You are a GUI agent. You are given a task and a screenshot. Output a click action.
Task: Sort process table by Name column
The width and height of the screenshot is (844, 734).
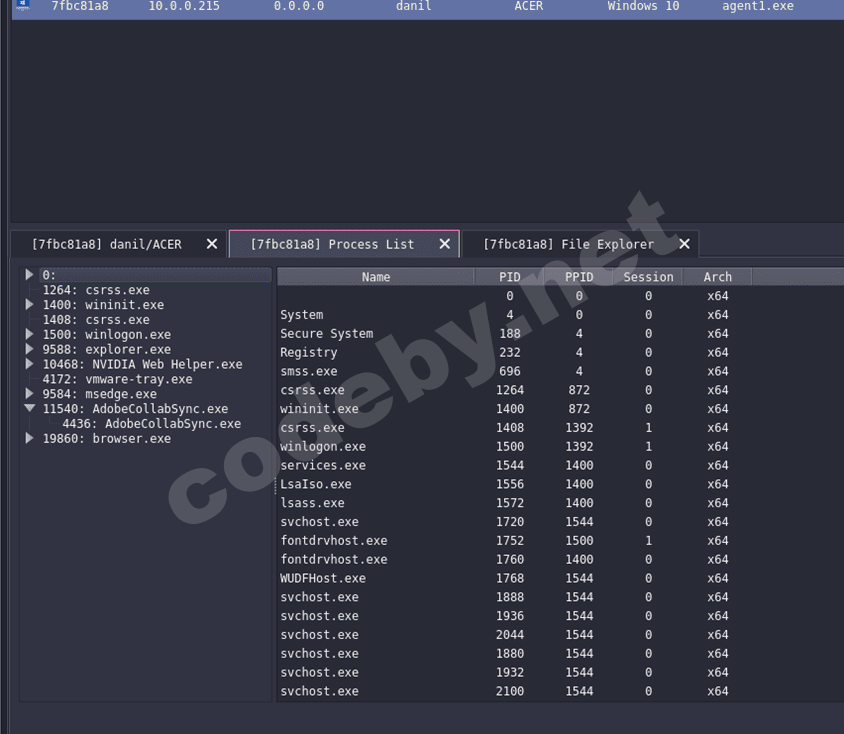(376, 277)
